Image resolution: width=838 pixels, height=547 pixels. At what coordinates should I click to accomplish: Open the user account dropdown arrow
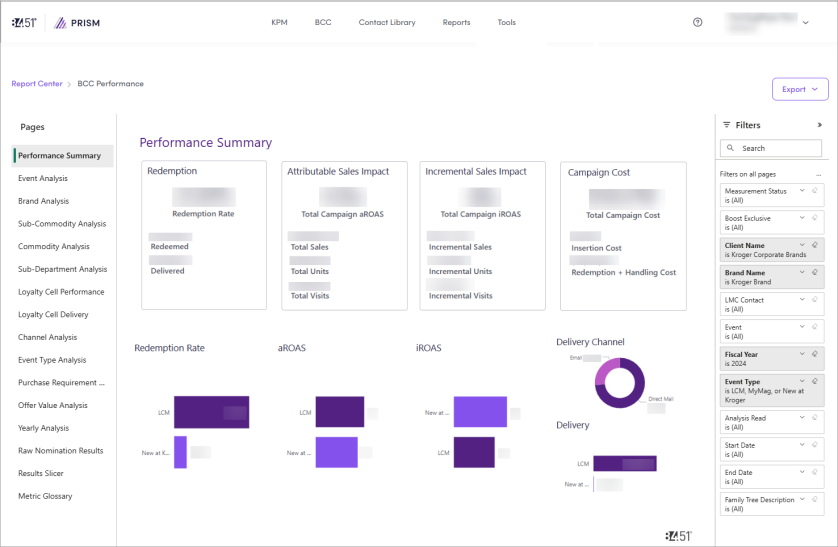click(805, 22)
